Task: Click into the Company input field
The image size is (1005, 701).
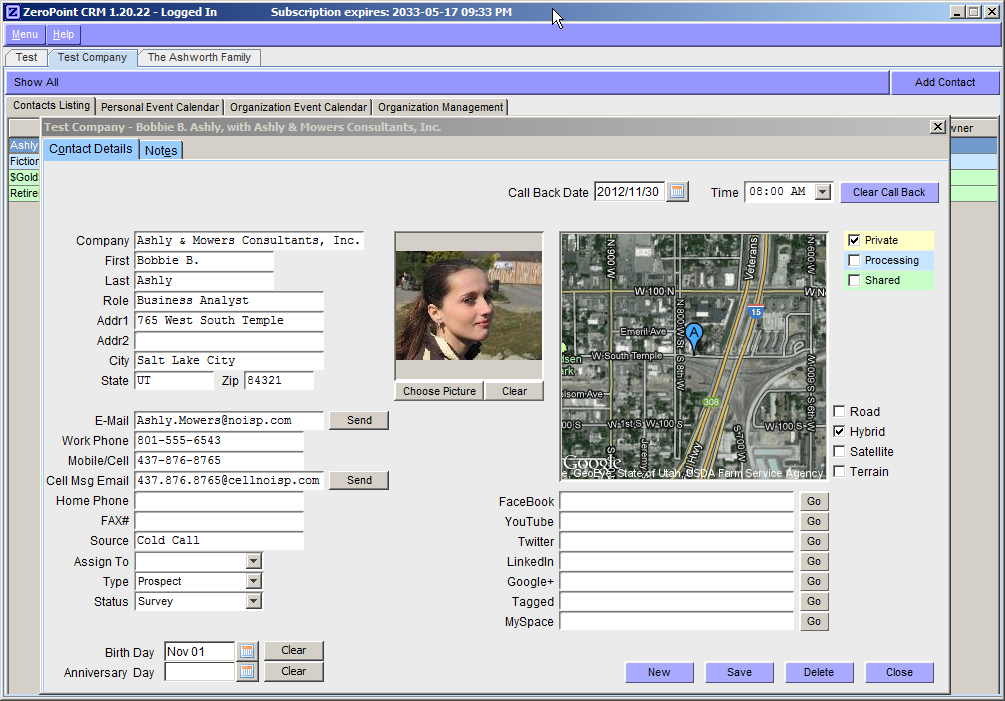Action: pos(249,240)
